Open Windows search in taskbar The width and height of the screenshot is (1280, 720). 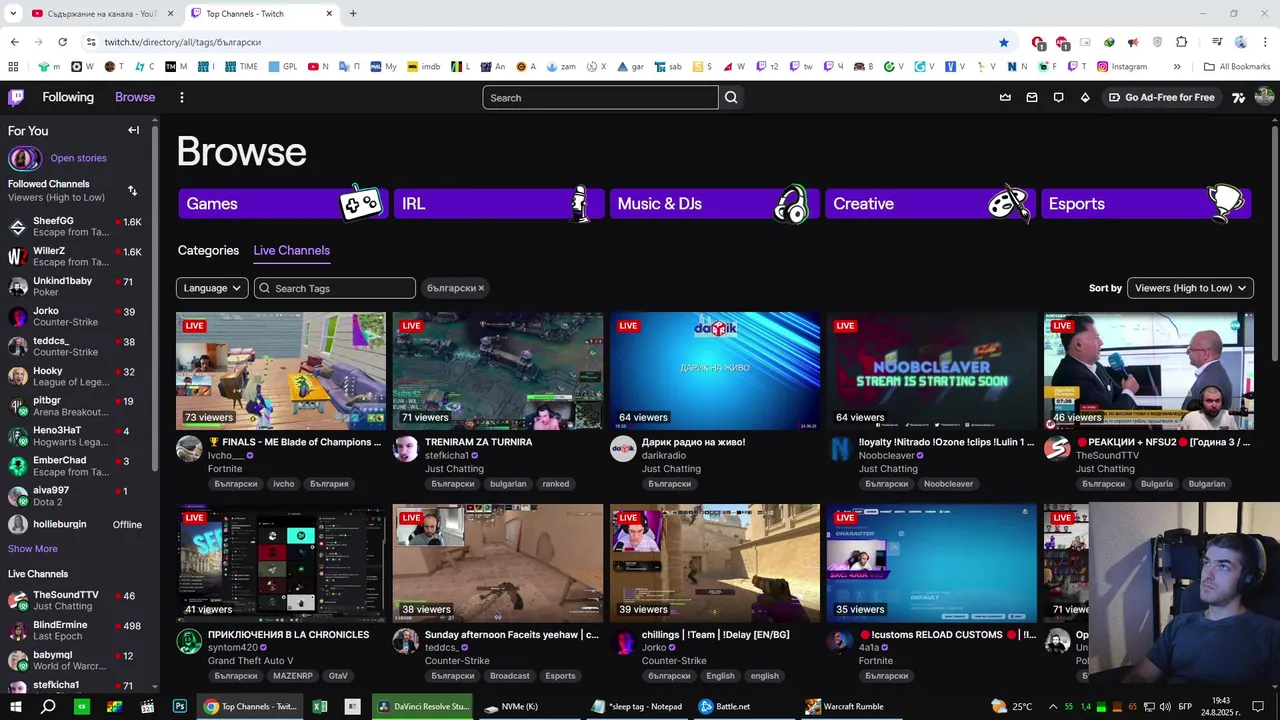(x=48, y=706)
